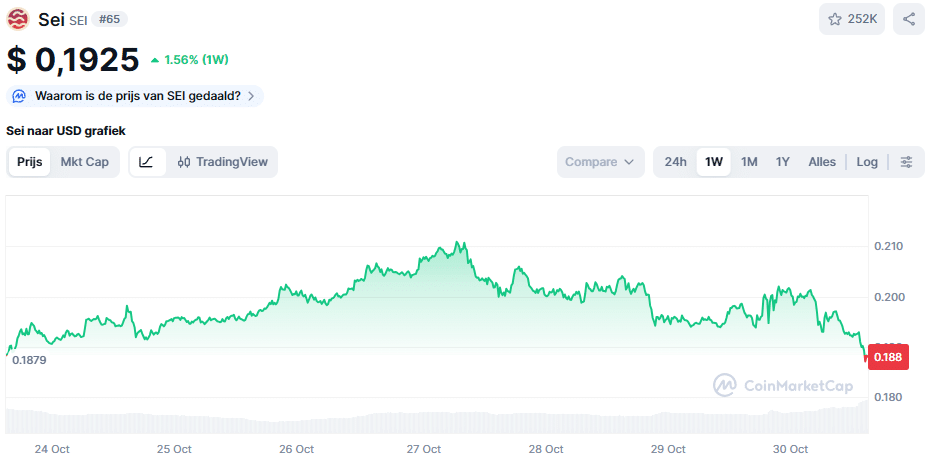The height and width of the screenshot is (456, 928).
Task: Toggle Log scale on chart
Action: pyautogui.click(x=867, y=162)
